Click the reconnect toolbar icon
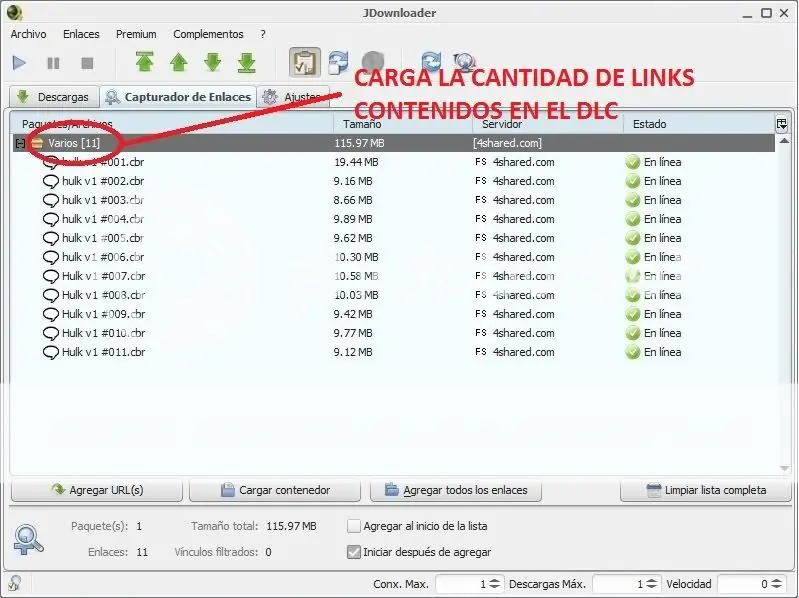 point(338,62)
